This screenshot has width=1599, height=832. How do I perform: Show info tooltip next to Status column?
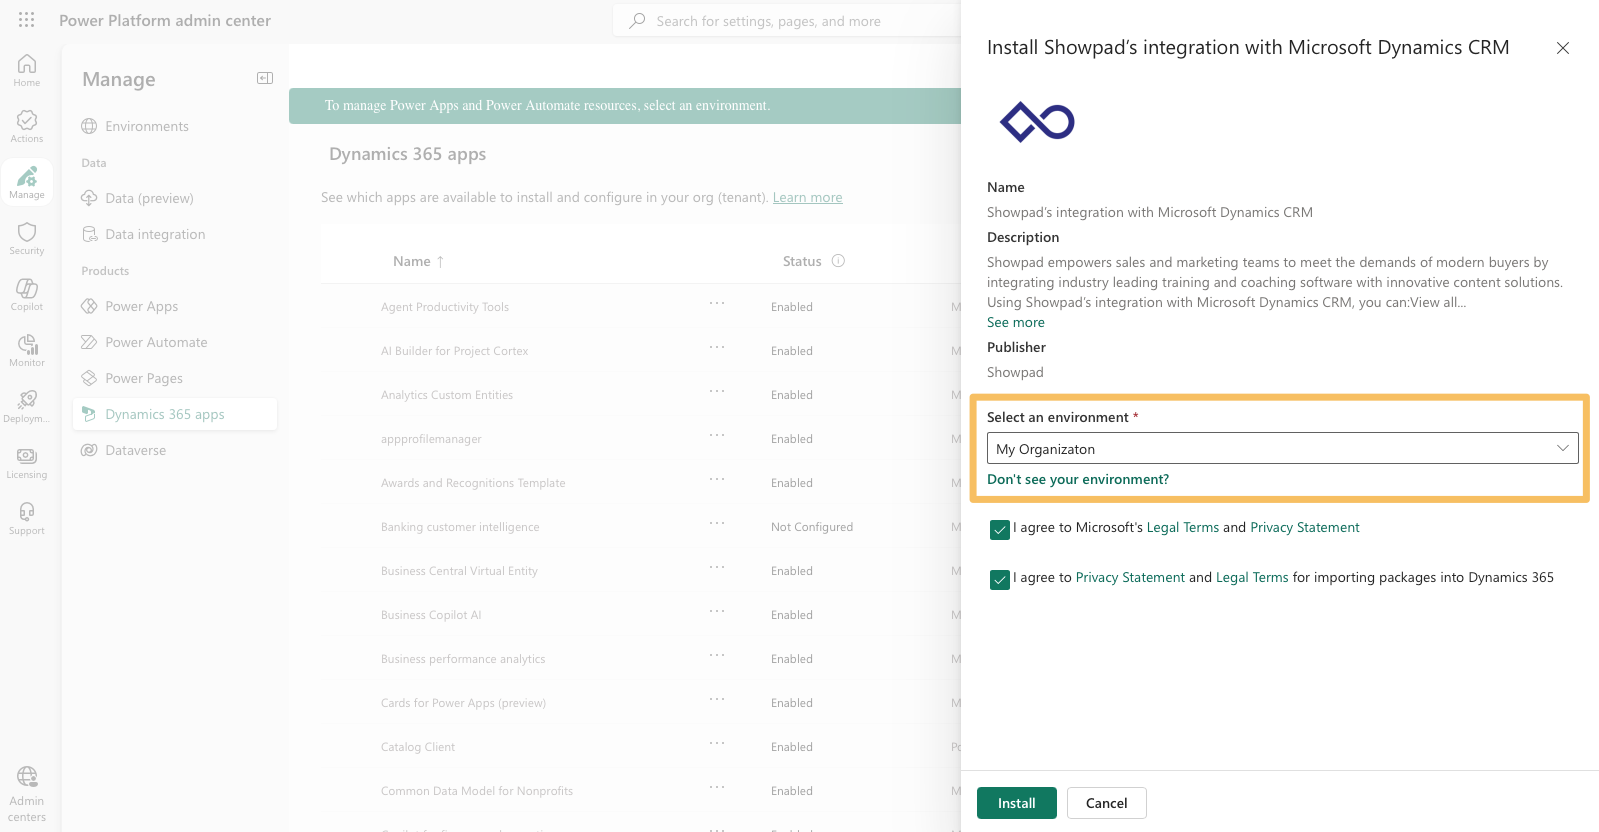point(838,261)
